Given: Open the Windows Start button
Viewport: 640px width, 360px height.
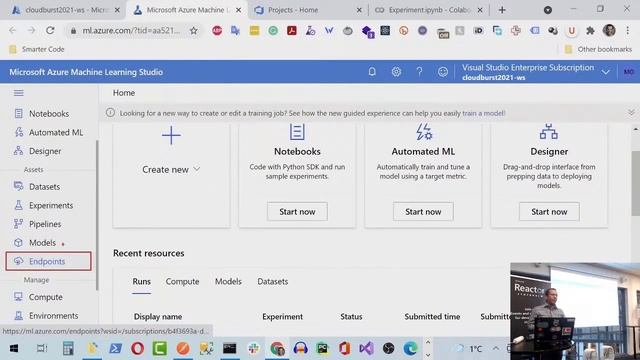Looking at the screenshot, I should pyautogui.click(x=14, y=348).
